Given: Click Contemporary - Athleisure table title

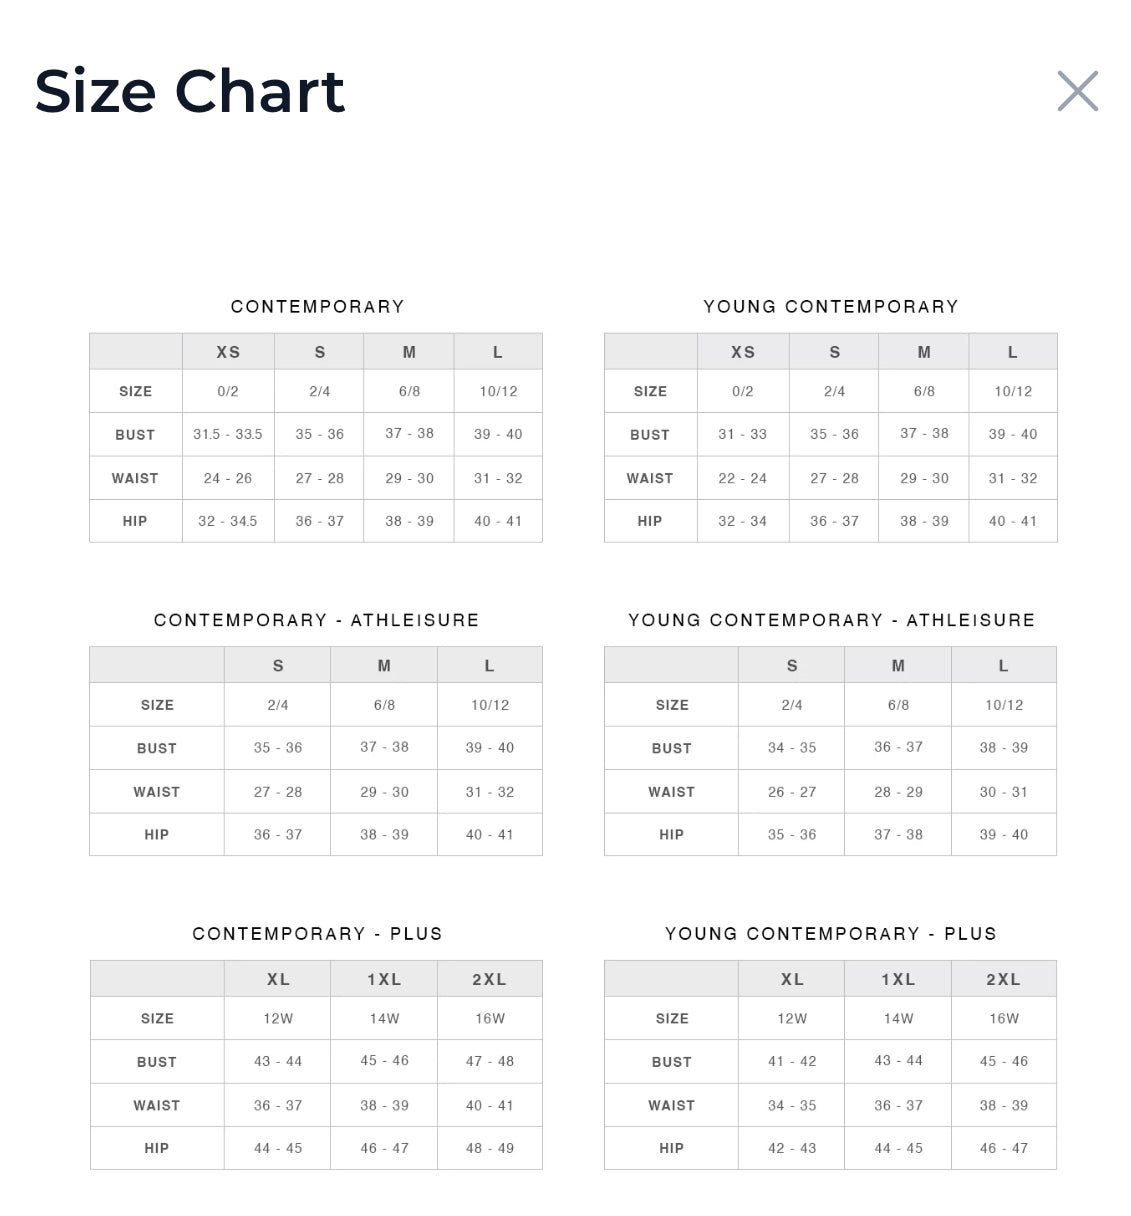Looking at the screenshot, I should pos(316,620).
